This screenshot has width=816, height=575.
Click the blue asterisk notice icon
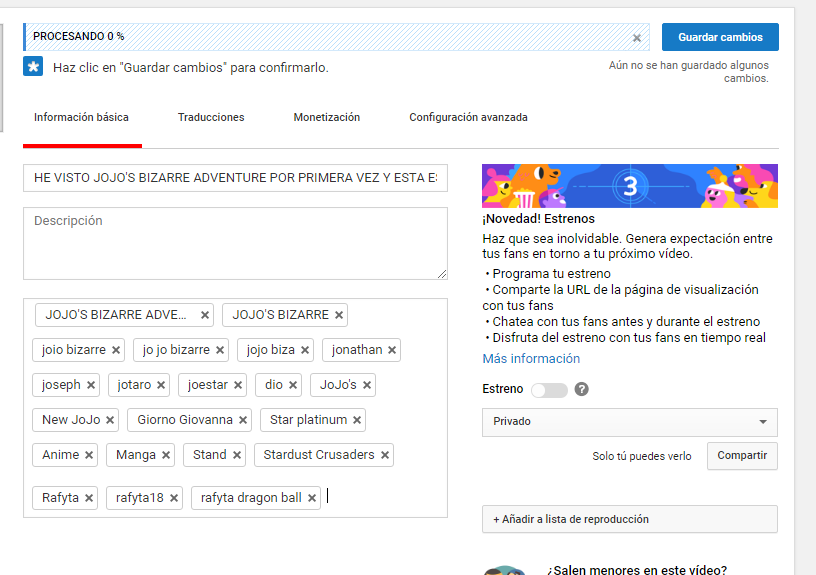(x=33, y=67)
